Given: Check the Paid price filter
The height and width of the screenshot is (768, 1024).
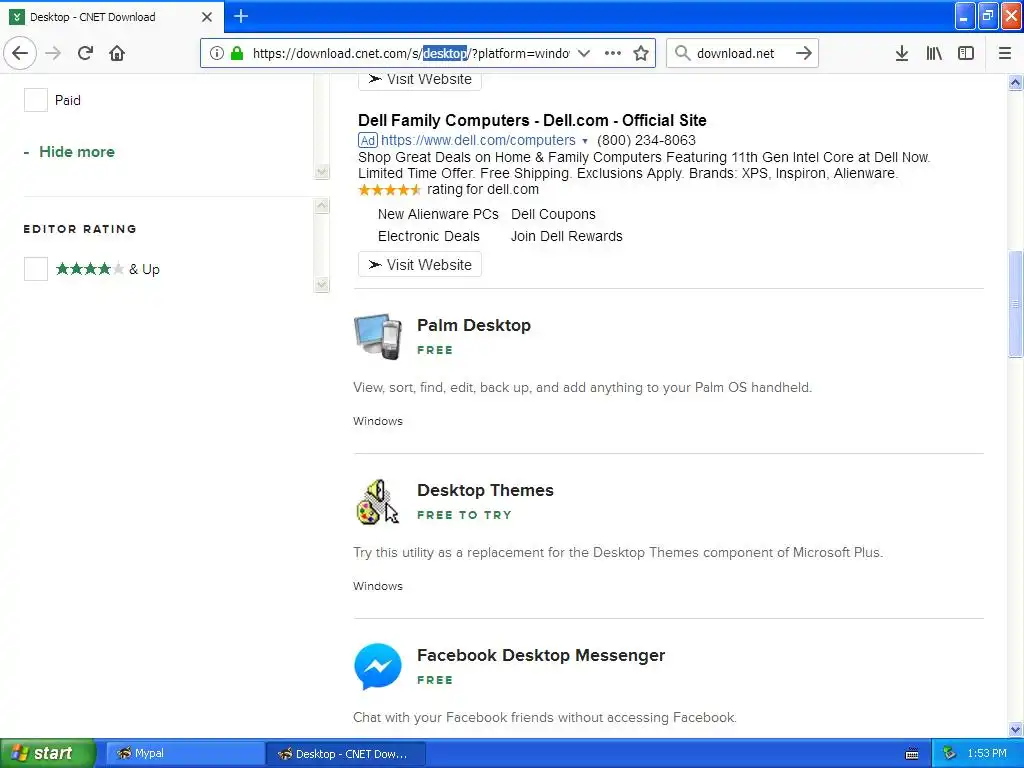Looking at the screenshot, I should [36, 100].
